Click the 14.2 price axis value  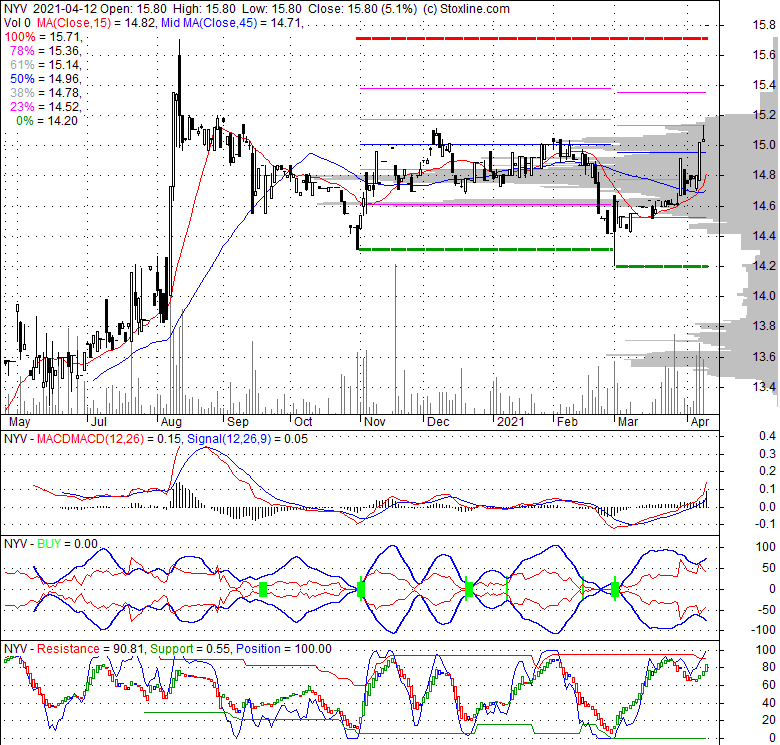click(764, 266)
